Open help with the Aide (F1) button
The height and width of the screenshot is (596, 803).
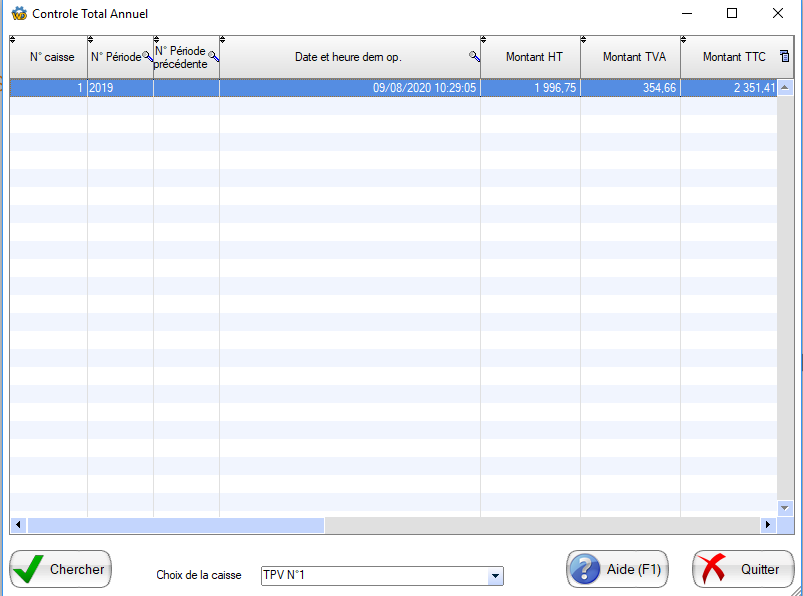[x=617, y=569]
